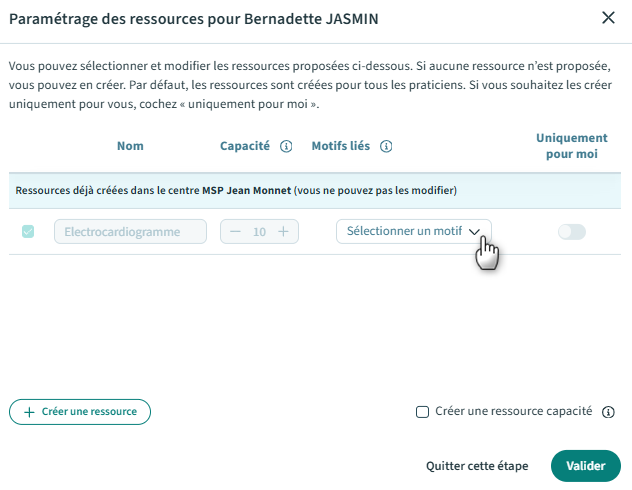The width and height of the screenshot is (632, 490).
Task: Select the Capacité column header
Action: (x=245, y=146)
